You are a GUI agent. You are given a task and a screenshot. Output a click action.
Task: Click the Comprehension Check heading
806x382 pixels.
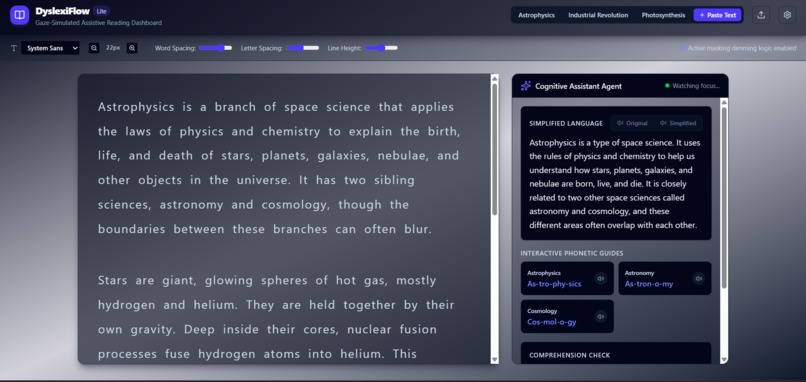(570, 355)
